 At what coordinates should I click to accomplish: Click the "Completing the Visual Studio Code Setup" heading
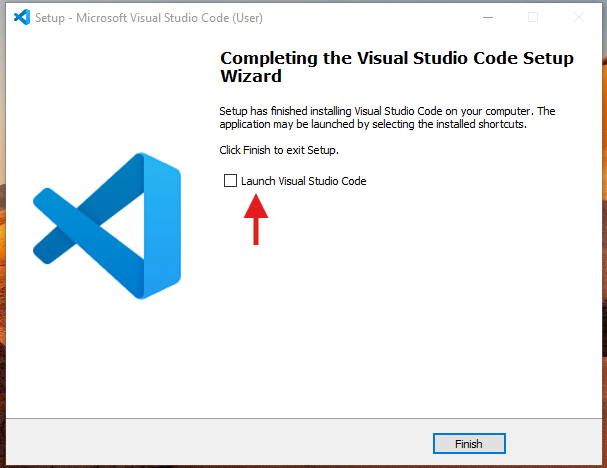coord(397,58)
